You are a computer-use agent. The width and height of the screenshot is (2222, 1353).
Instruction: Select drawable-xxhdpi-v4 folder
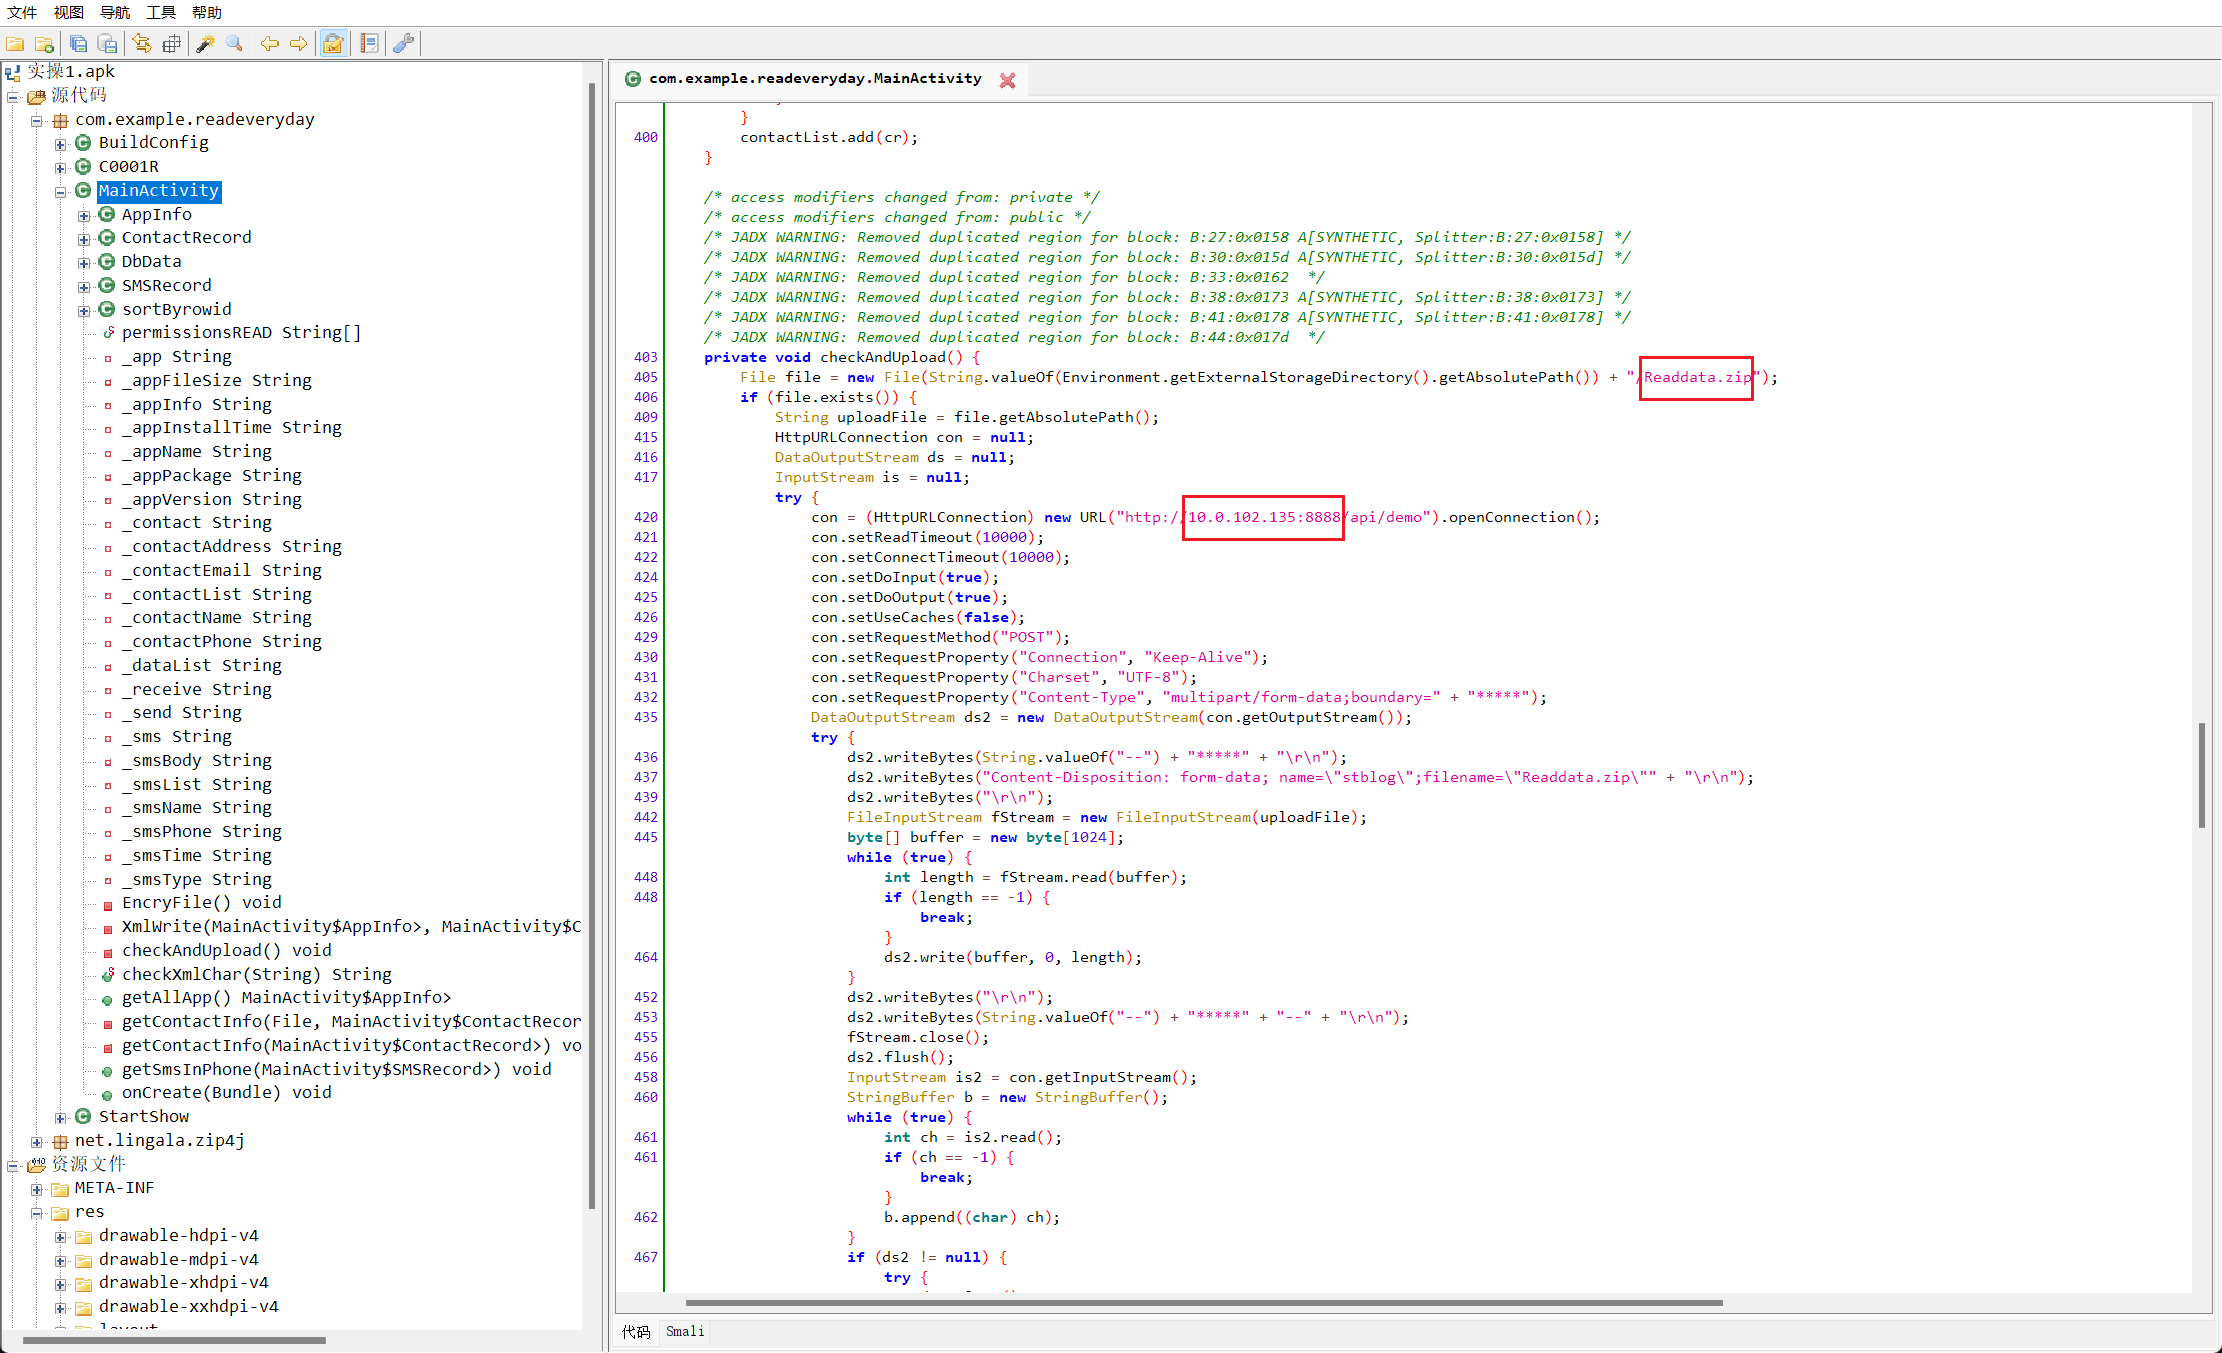pyautogui.click(x=188, y=1306)
